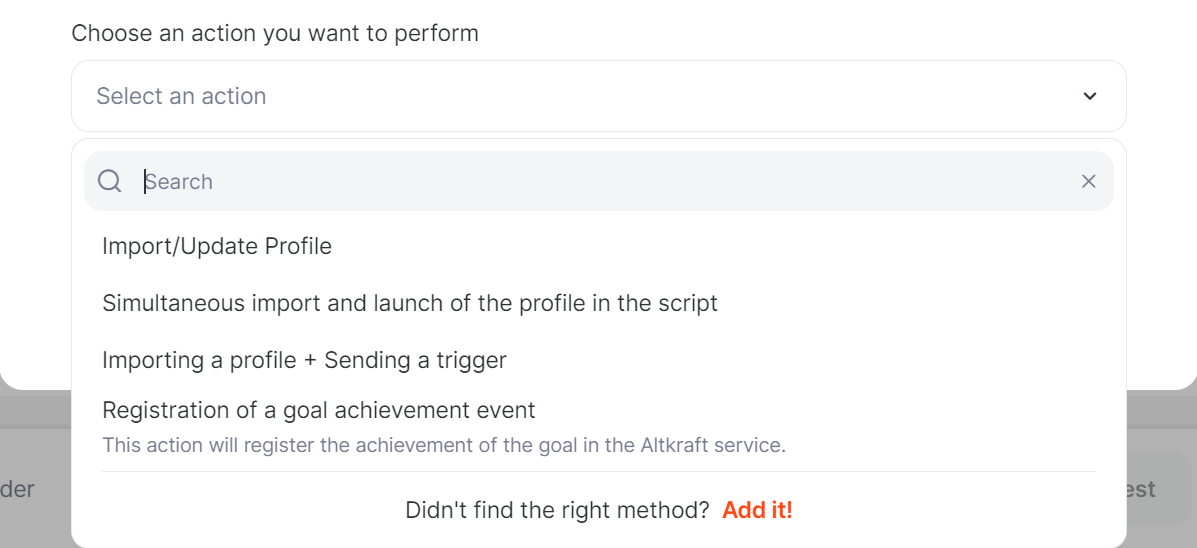Screen dimensions: 1197x548
Task: Pick 'Importing a profile + Sending a trigger'
Action: tap(598, 359)
